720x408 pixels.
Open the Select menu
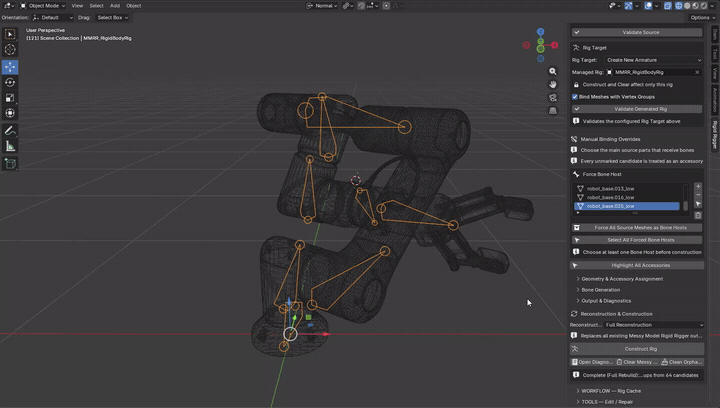[96, 6]
